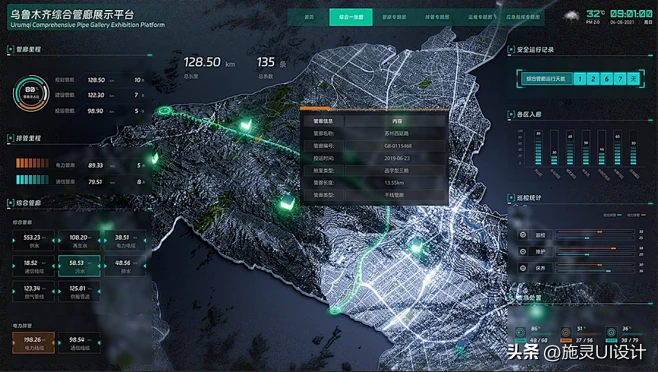Click the 综合管廊 panel header icon
The width and height of the screenshot is (658, 372).
click(10, 203)
